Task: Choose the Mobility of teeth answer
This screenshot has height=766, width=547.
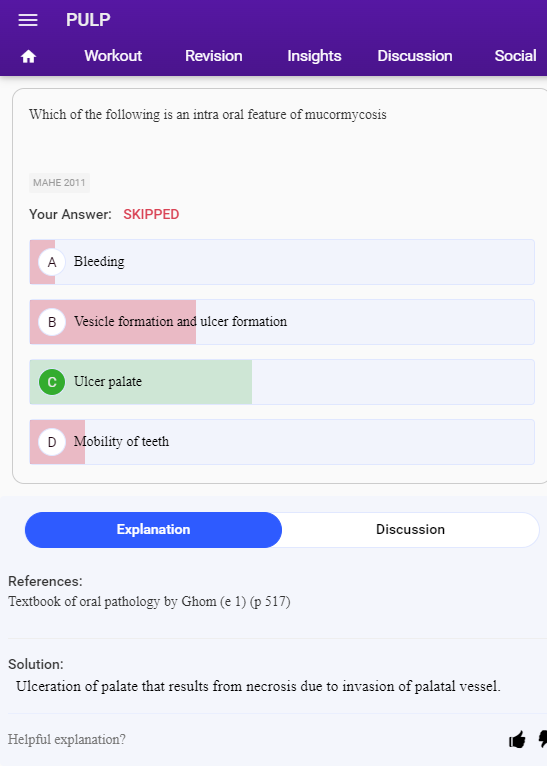Action: pos(282,442)
